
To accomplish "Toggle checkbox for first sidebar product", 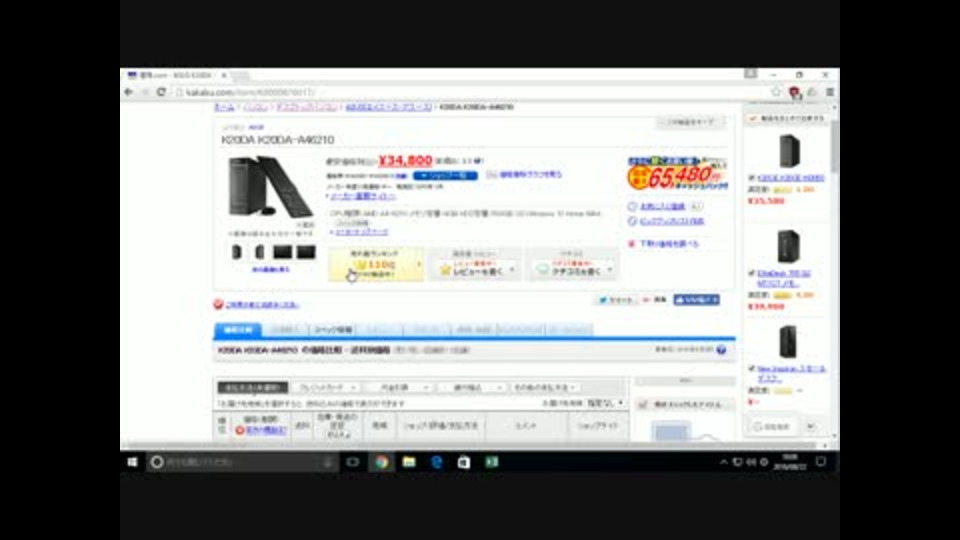I will tap(751, 178).
